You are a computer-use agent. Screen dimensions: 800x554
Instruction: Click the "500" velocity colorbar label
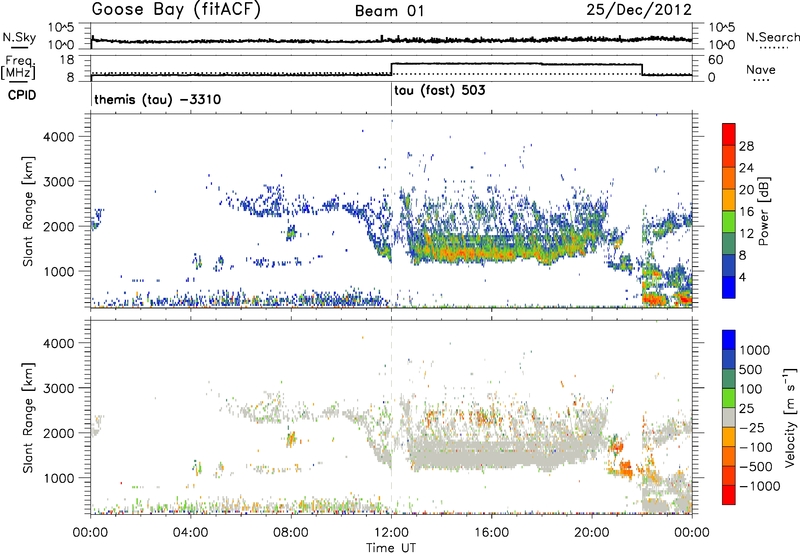tap(751, 370)
